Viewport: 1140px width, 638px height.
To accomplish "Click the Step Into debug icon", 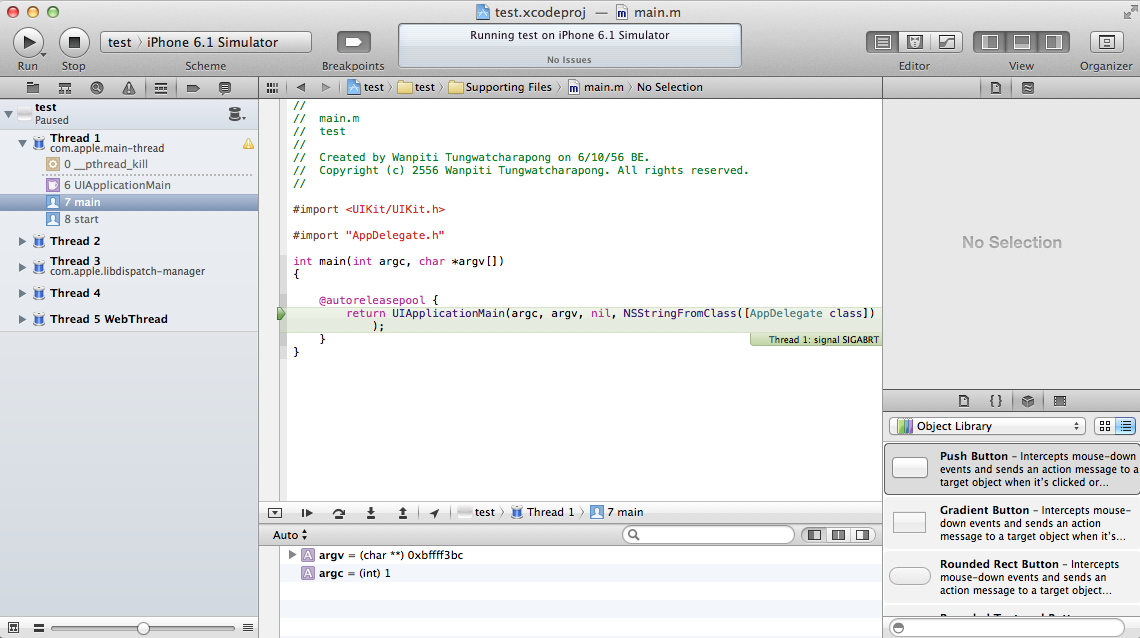I will pos(371,512).
